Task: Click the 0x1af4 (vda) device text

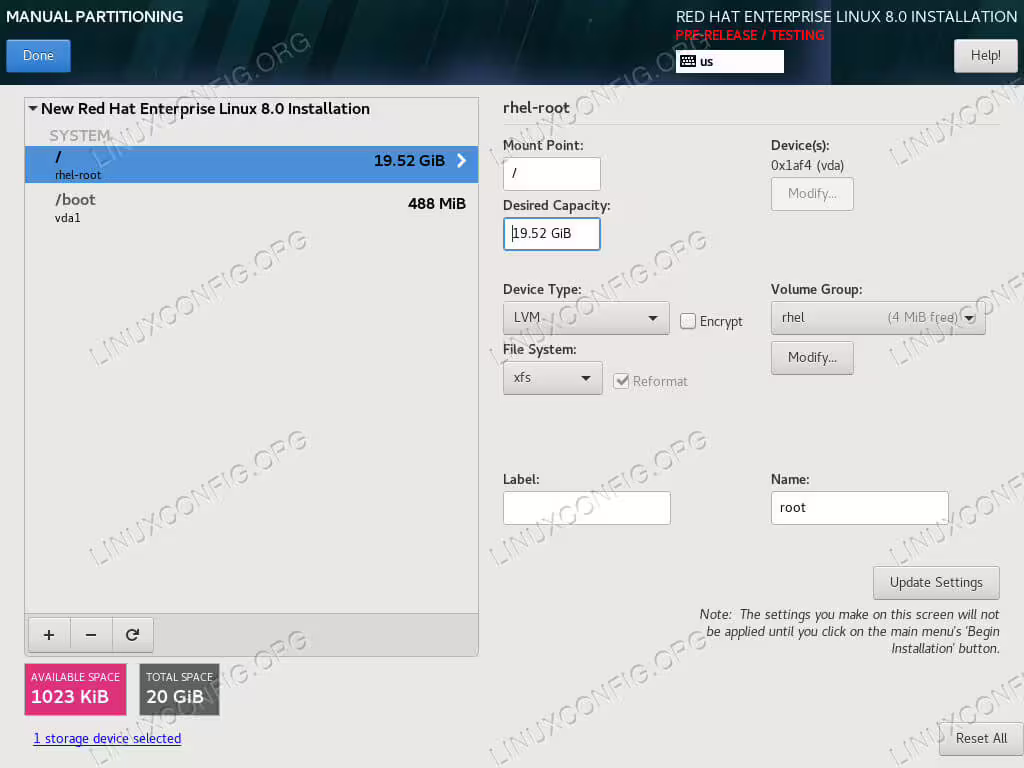Action: point(807,166)
